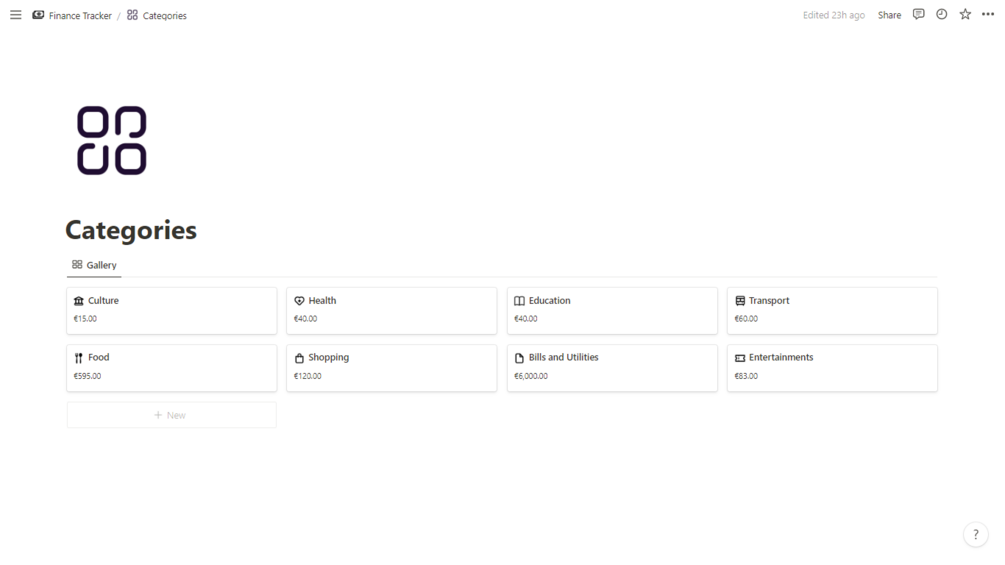The width and height of the screenshot is (1005, 565).
Task: Open the Bills and Utilities card
Action: (612, 368)
